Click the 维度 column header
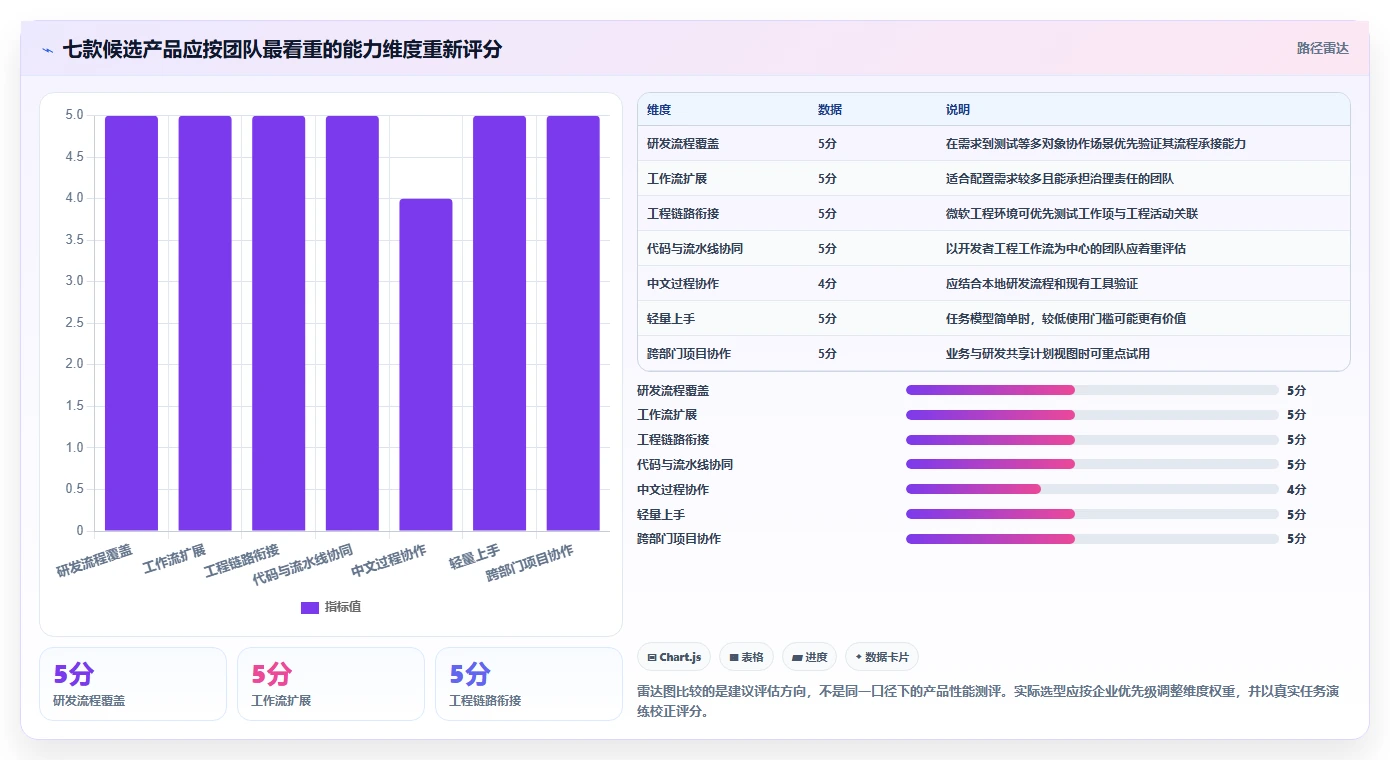Screen dimensions: 1390x760 coord(659,110)
